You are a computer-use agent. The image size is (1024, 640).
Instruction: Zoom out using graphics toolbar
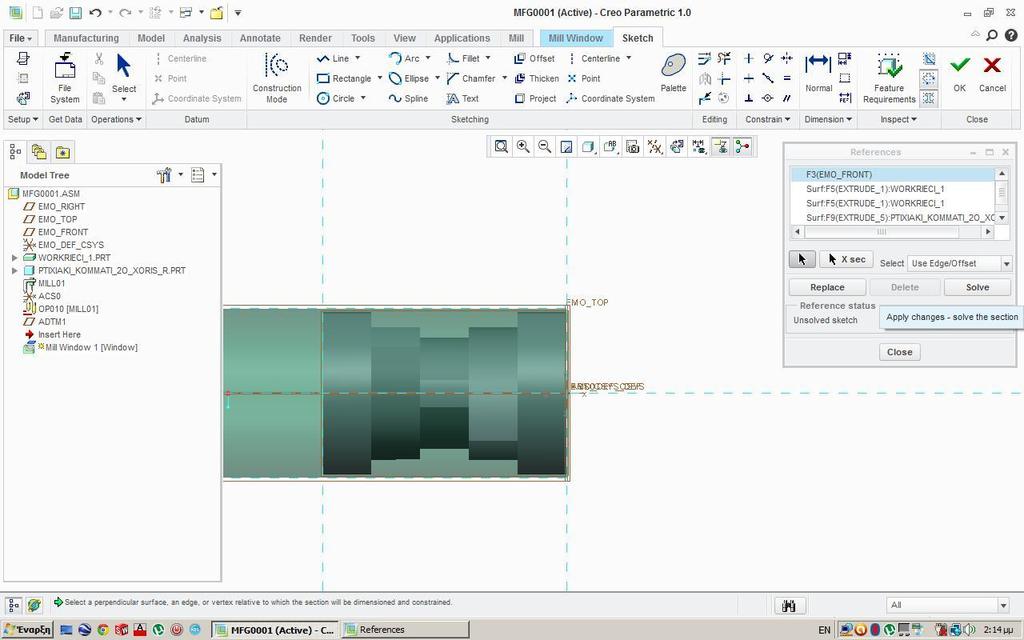(x=545, y=146)
